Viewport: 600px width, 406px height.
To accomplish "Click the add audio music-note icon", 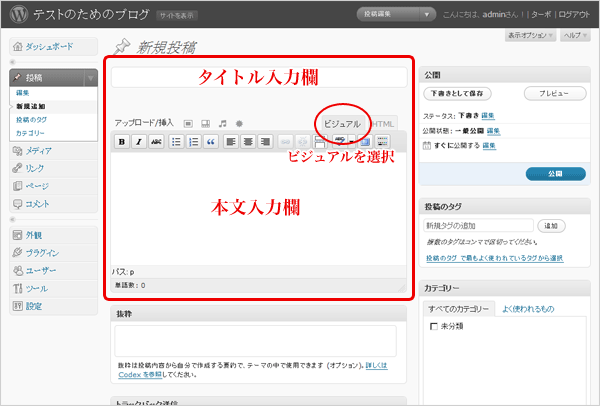I will click(x=222, y=124).
